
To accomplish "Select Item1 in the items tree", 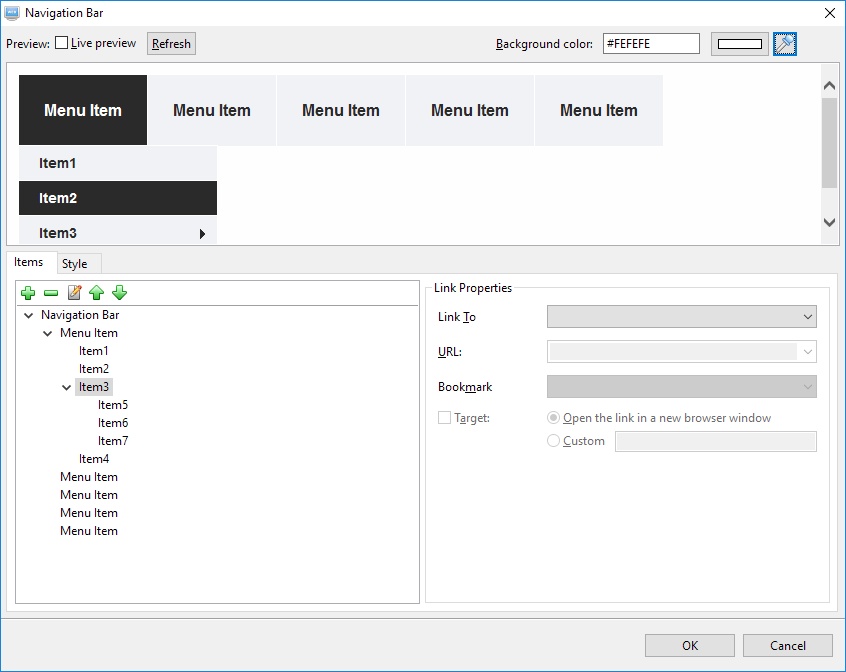I will (x=93, y=351).
